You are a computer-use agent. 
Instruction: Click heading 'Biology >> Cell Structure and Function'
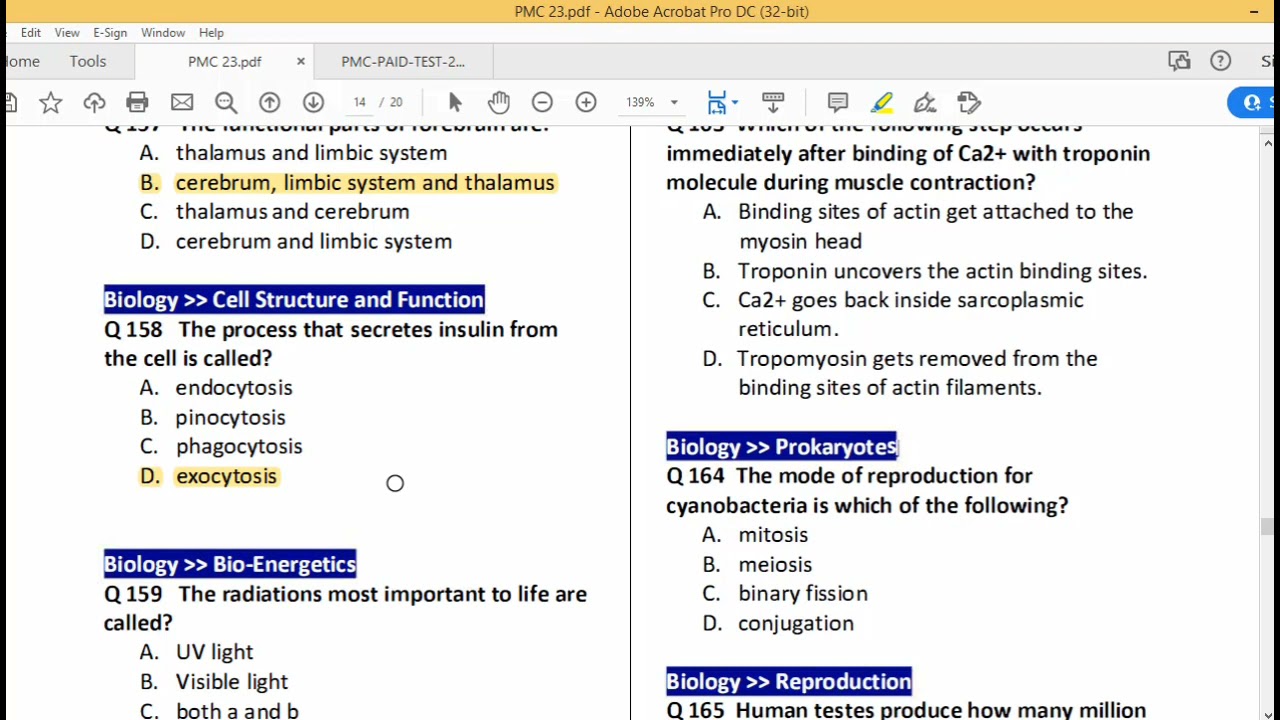(294, 299)
